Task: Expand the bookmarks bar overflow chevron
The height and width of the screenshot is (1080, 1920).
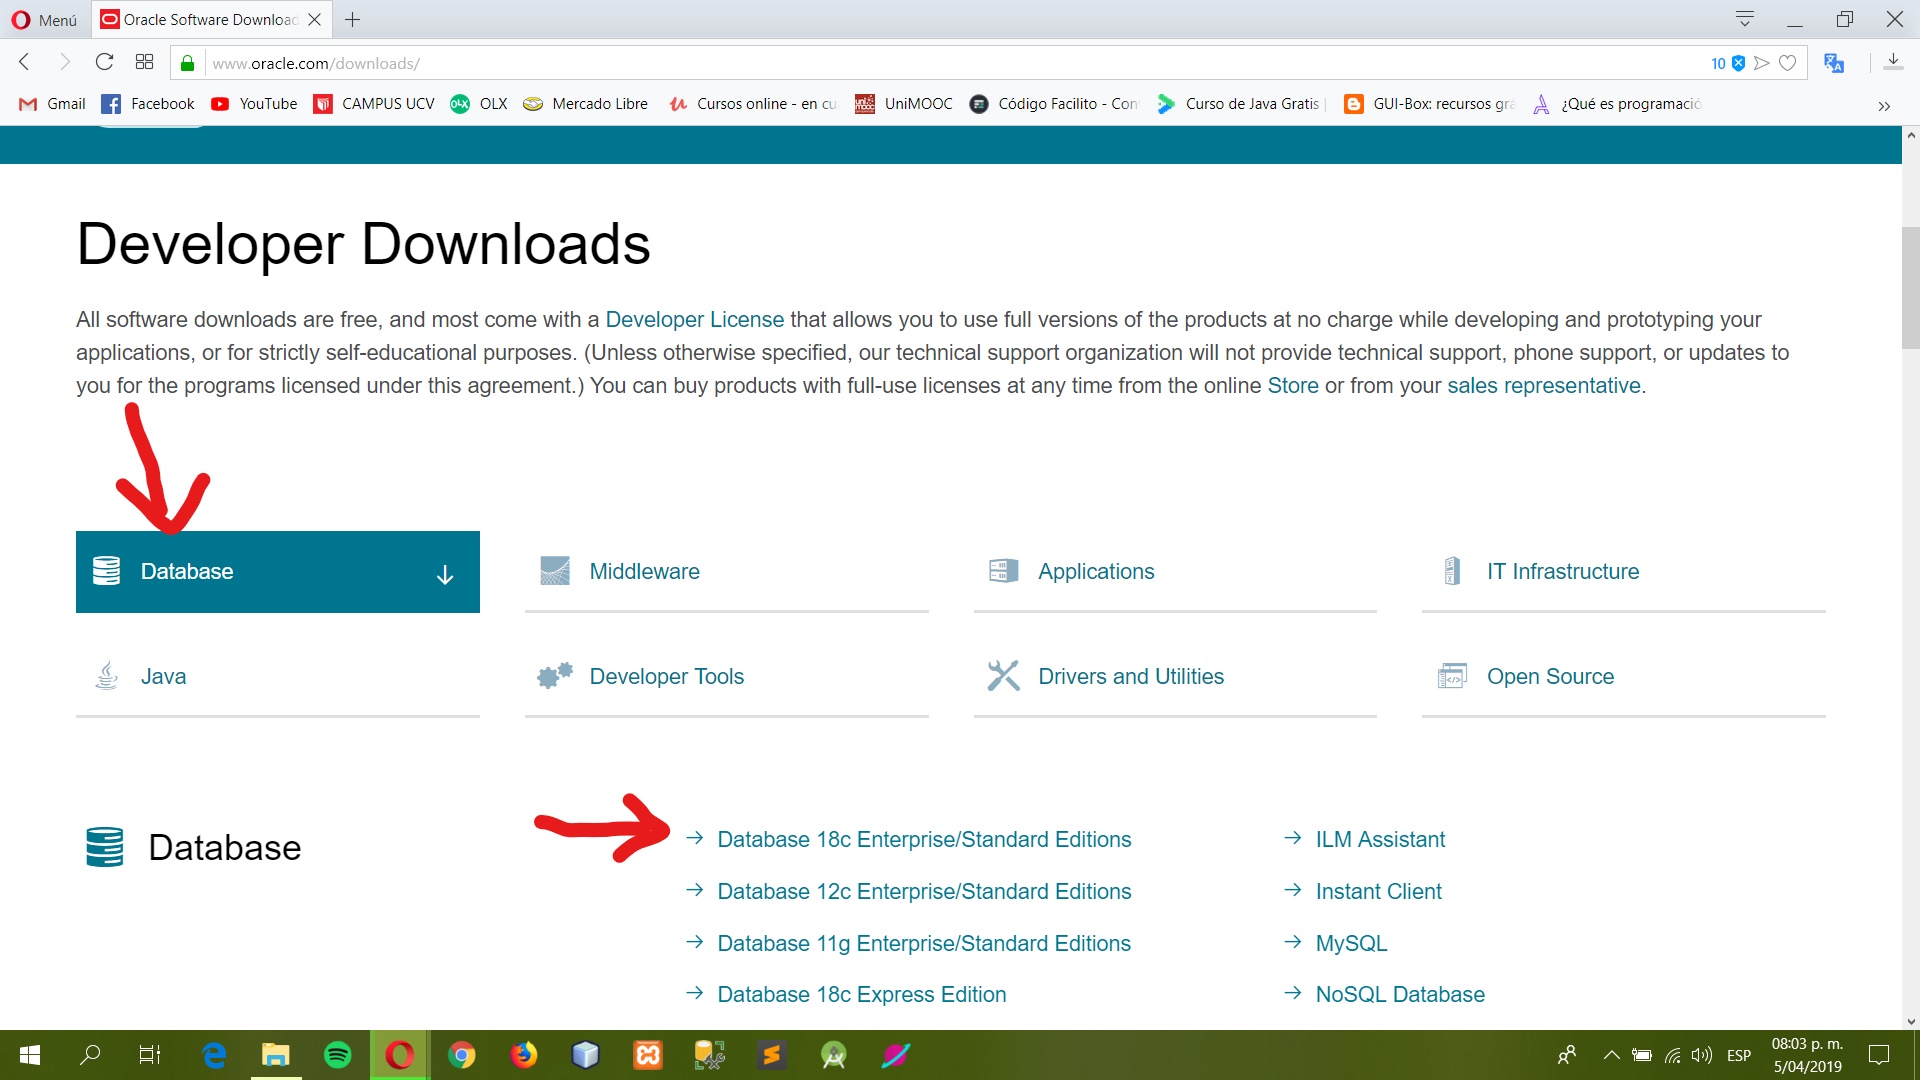Action: pyautogui.click(x=1884, y=106)
